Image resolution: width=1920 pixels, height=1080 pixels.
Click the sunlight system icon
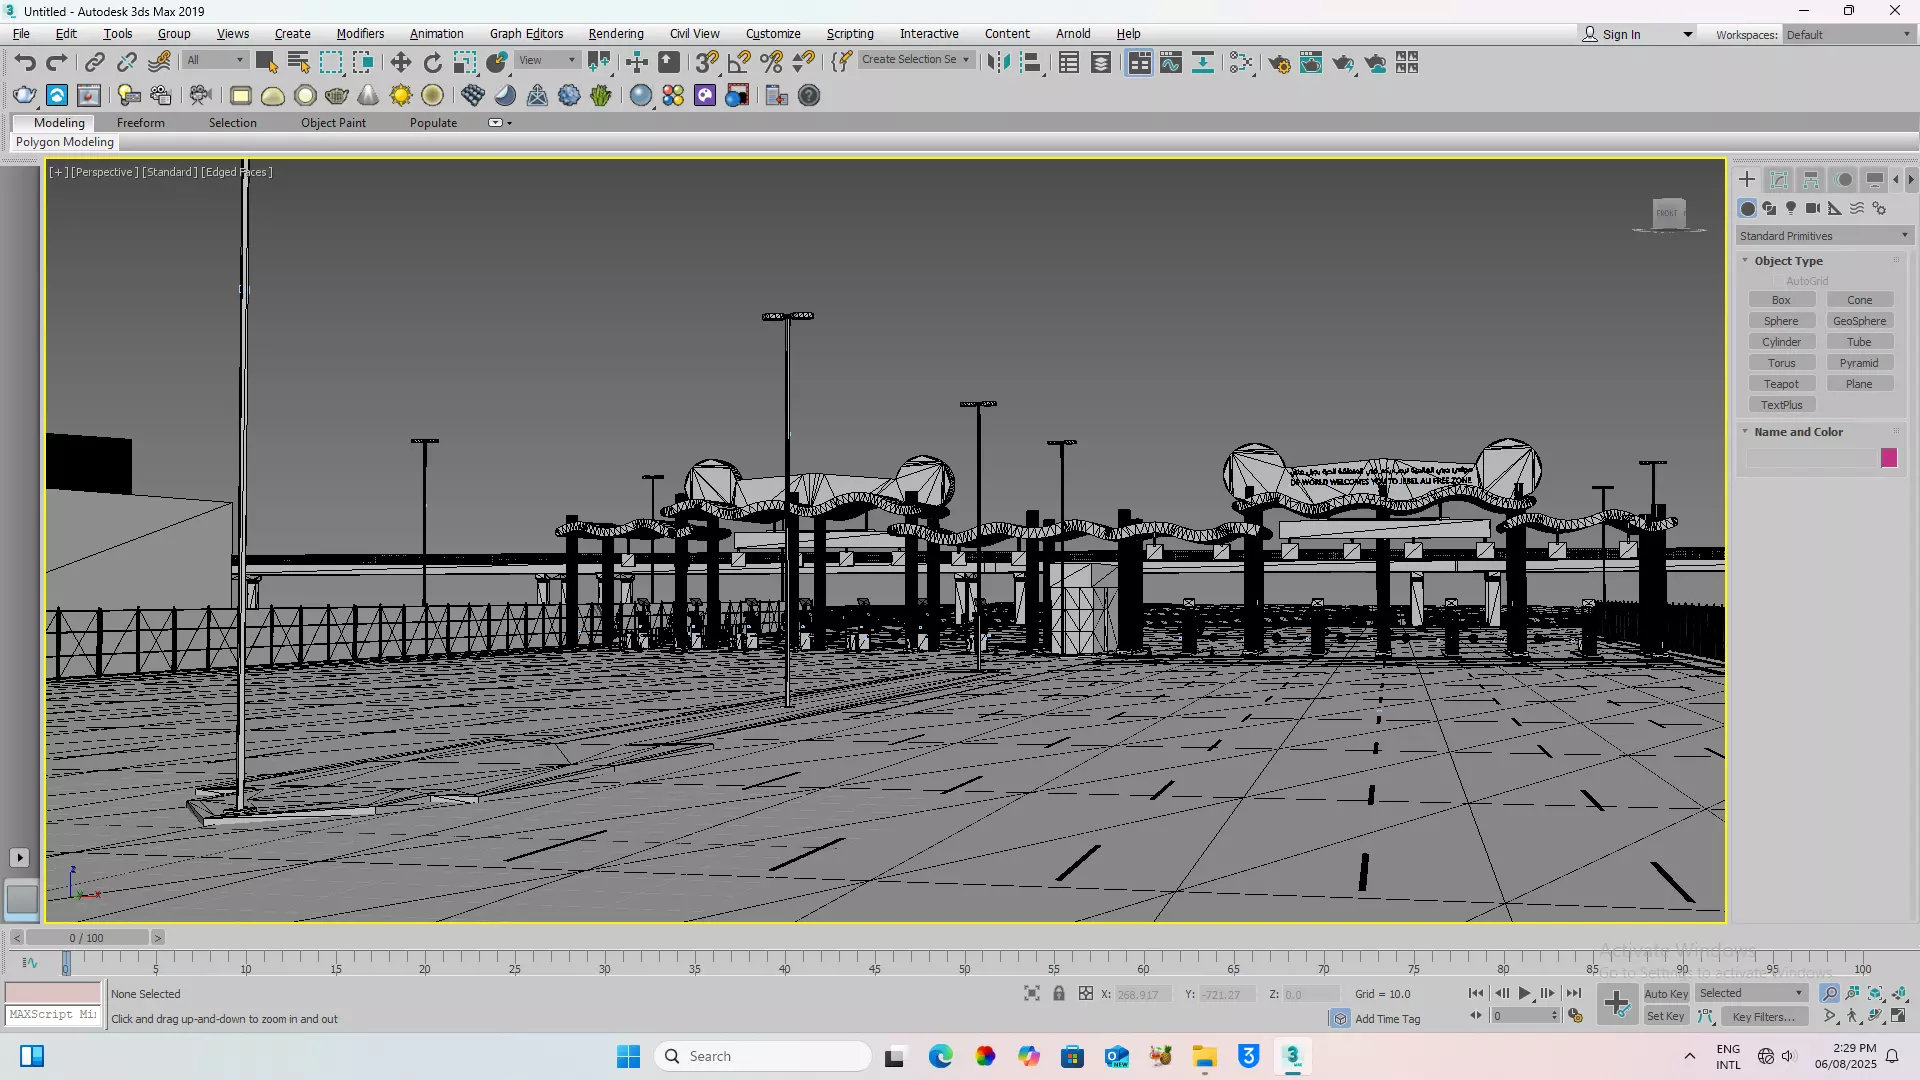click(x=400, y=95)
